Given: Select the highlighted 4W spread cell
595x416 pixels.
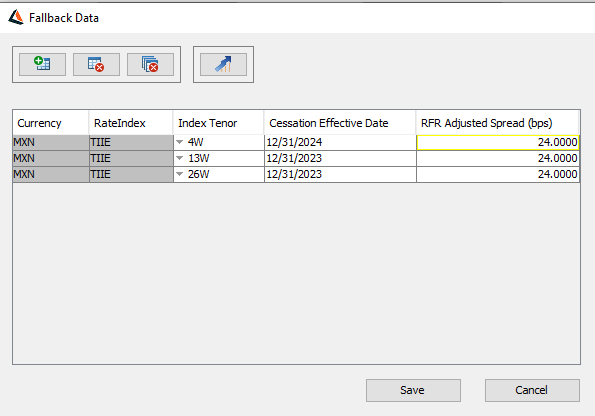Looking at the screenshot, I should coord(498,142).
